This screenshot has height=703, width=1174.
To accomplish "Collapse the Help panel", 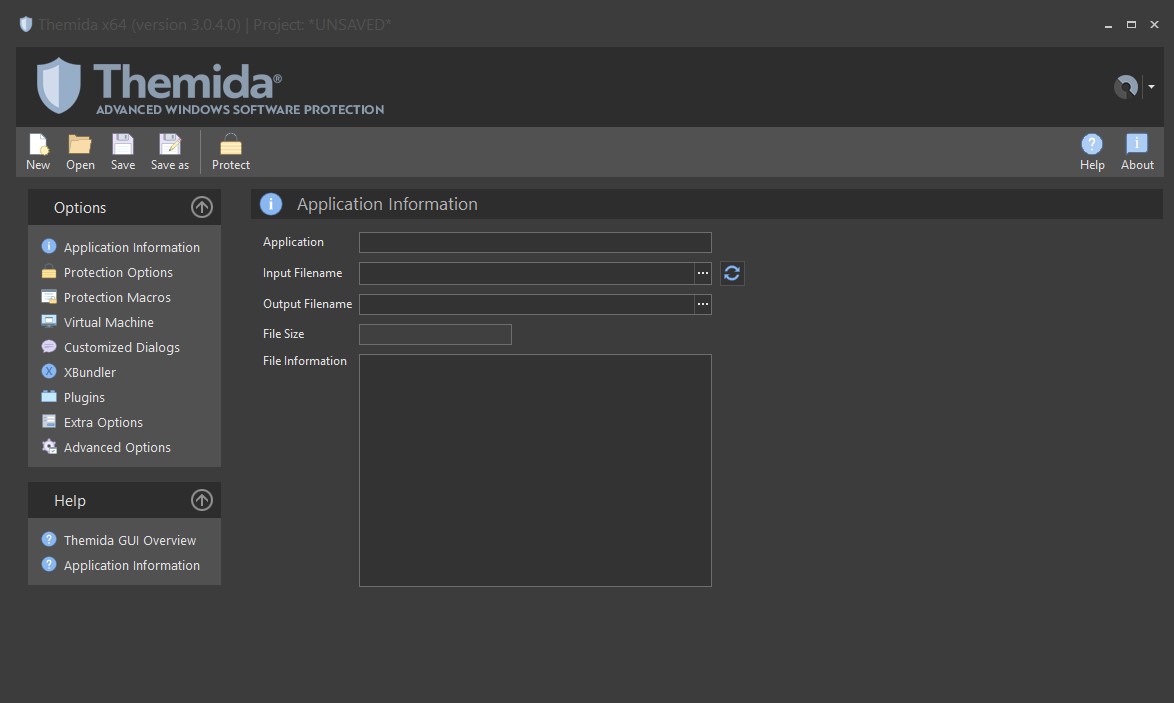I will 202,500.
